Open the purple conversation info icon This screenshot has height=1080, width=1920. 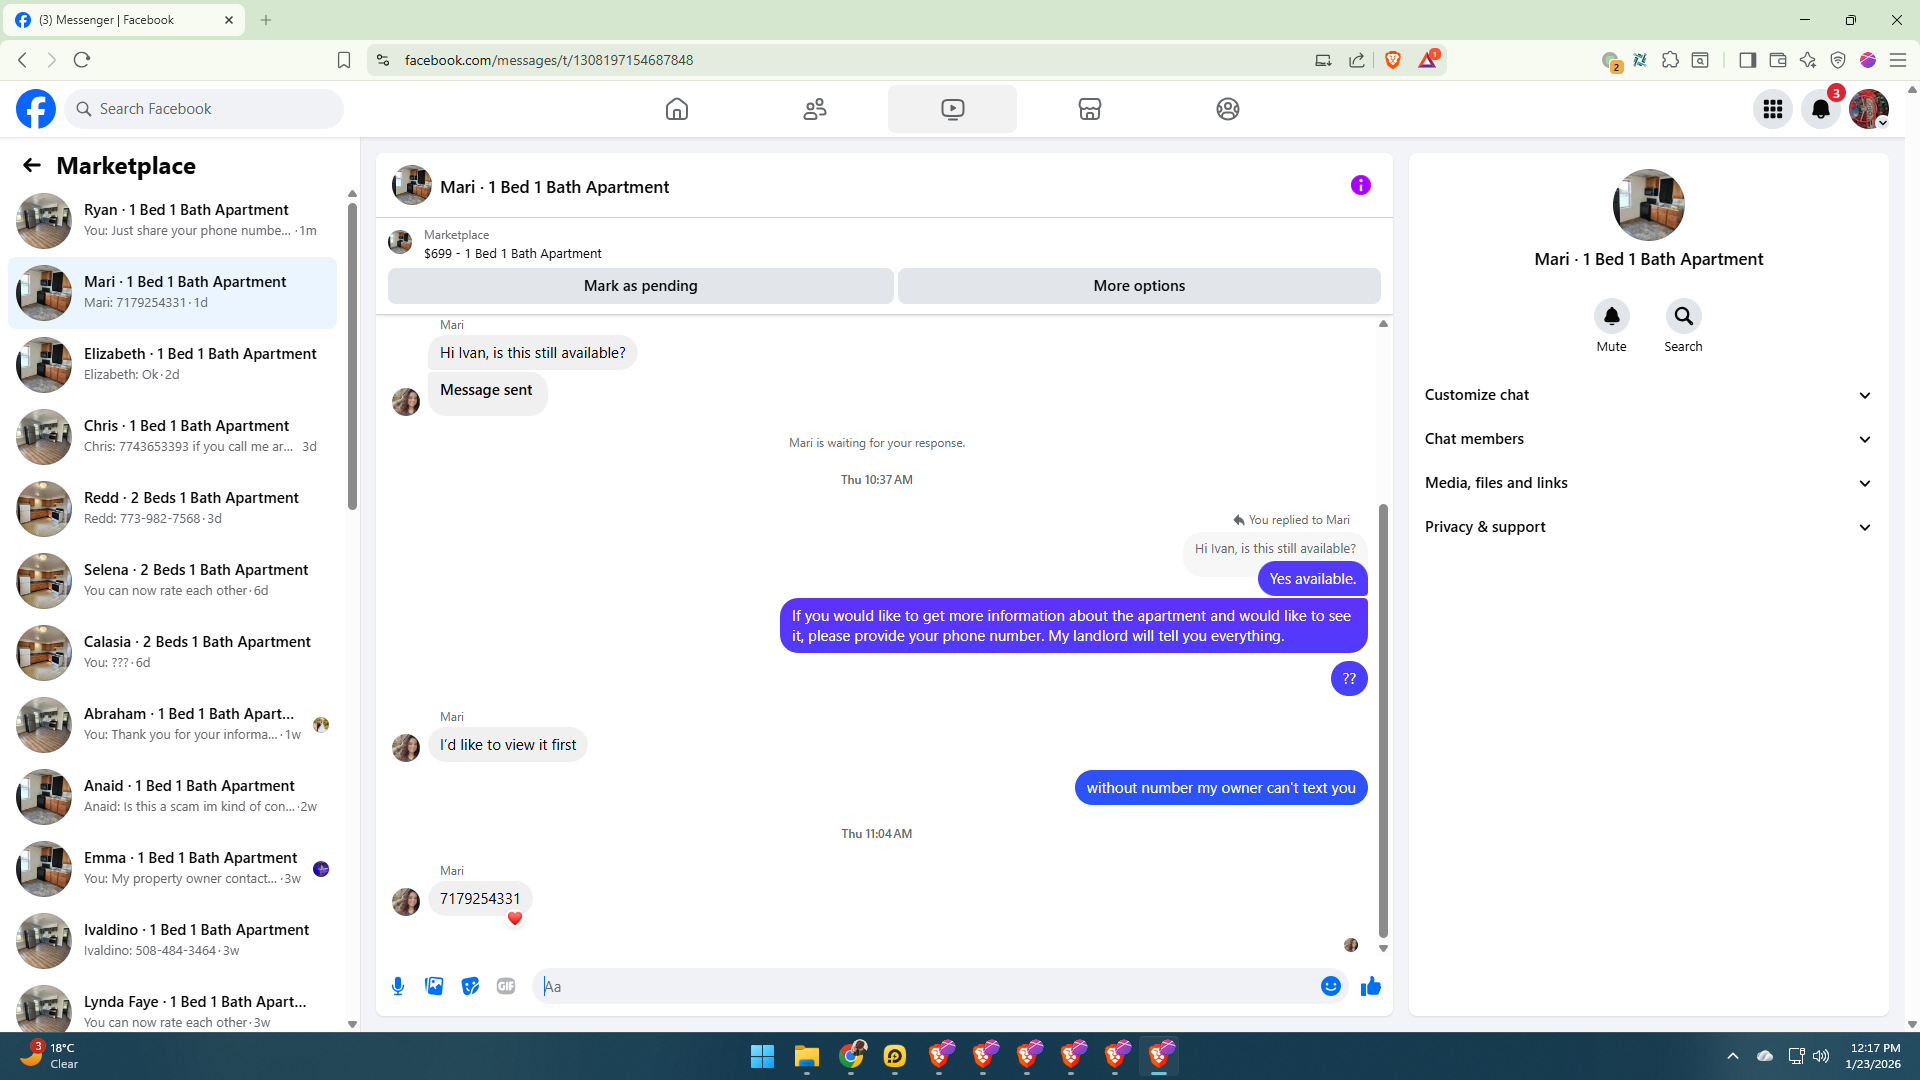pos(1360,185)
